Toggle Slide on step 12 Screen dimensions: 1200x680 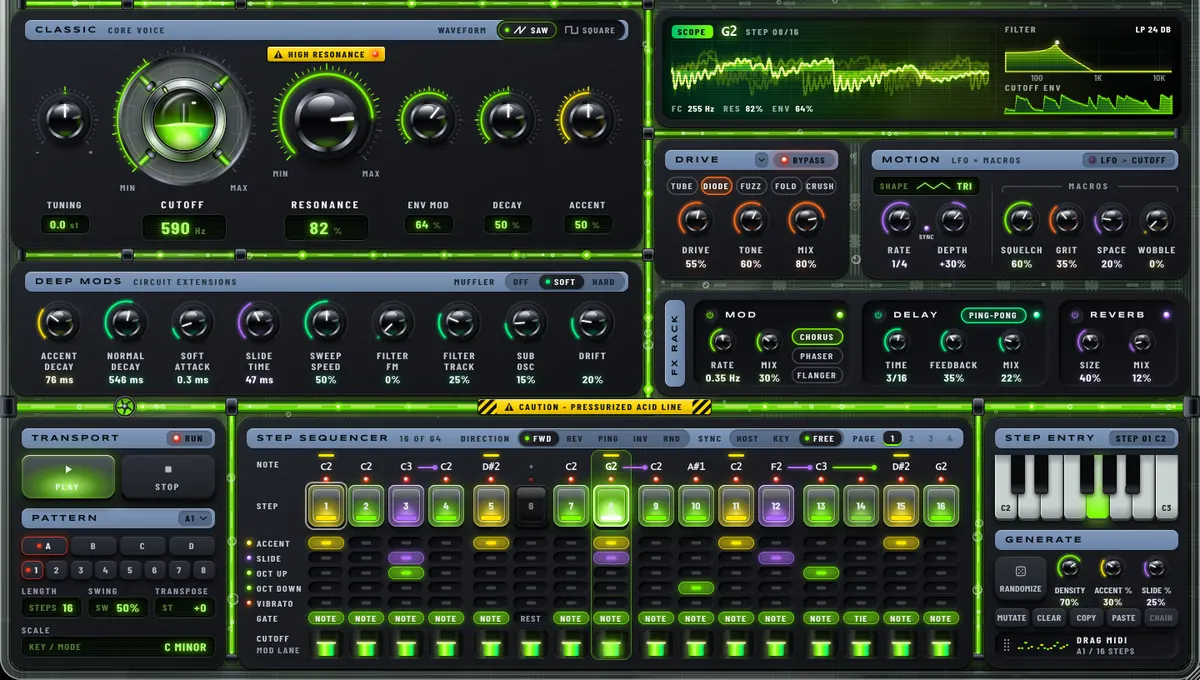pyautogui.click(x=775, y=558)
